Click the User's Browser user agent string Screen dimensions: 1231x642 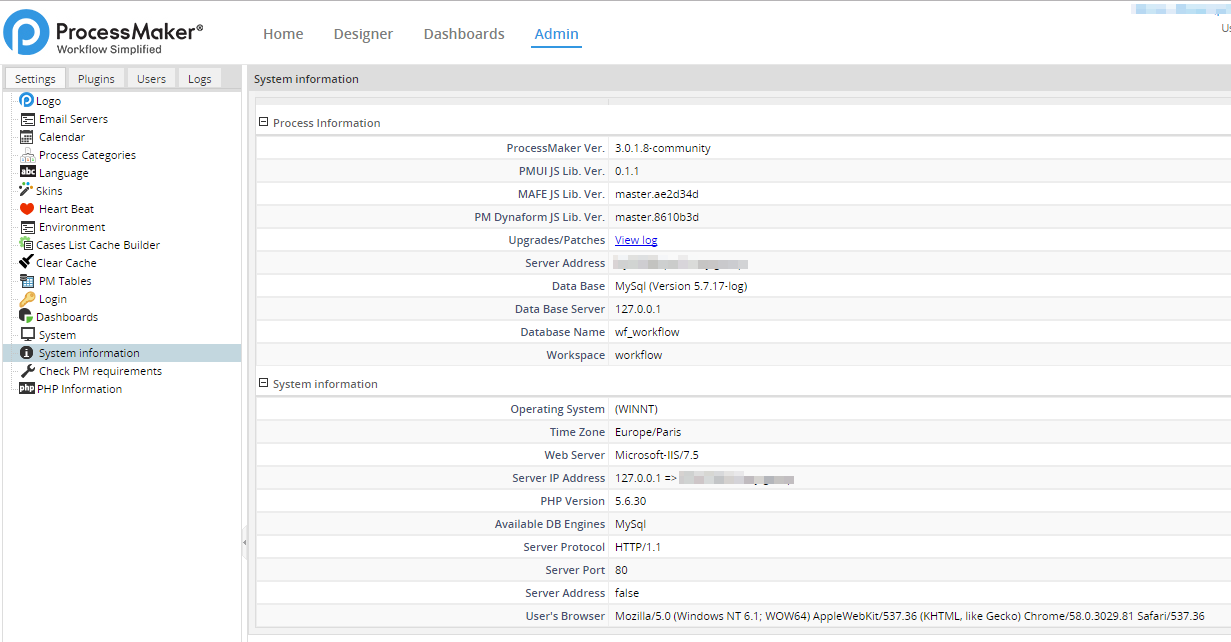(x=910, y=616)
